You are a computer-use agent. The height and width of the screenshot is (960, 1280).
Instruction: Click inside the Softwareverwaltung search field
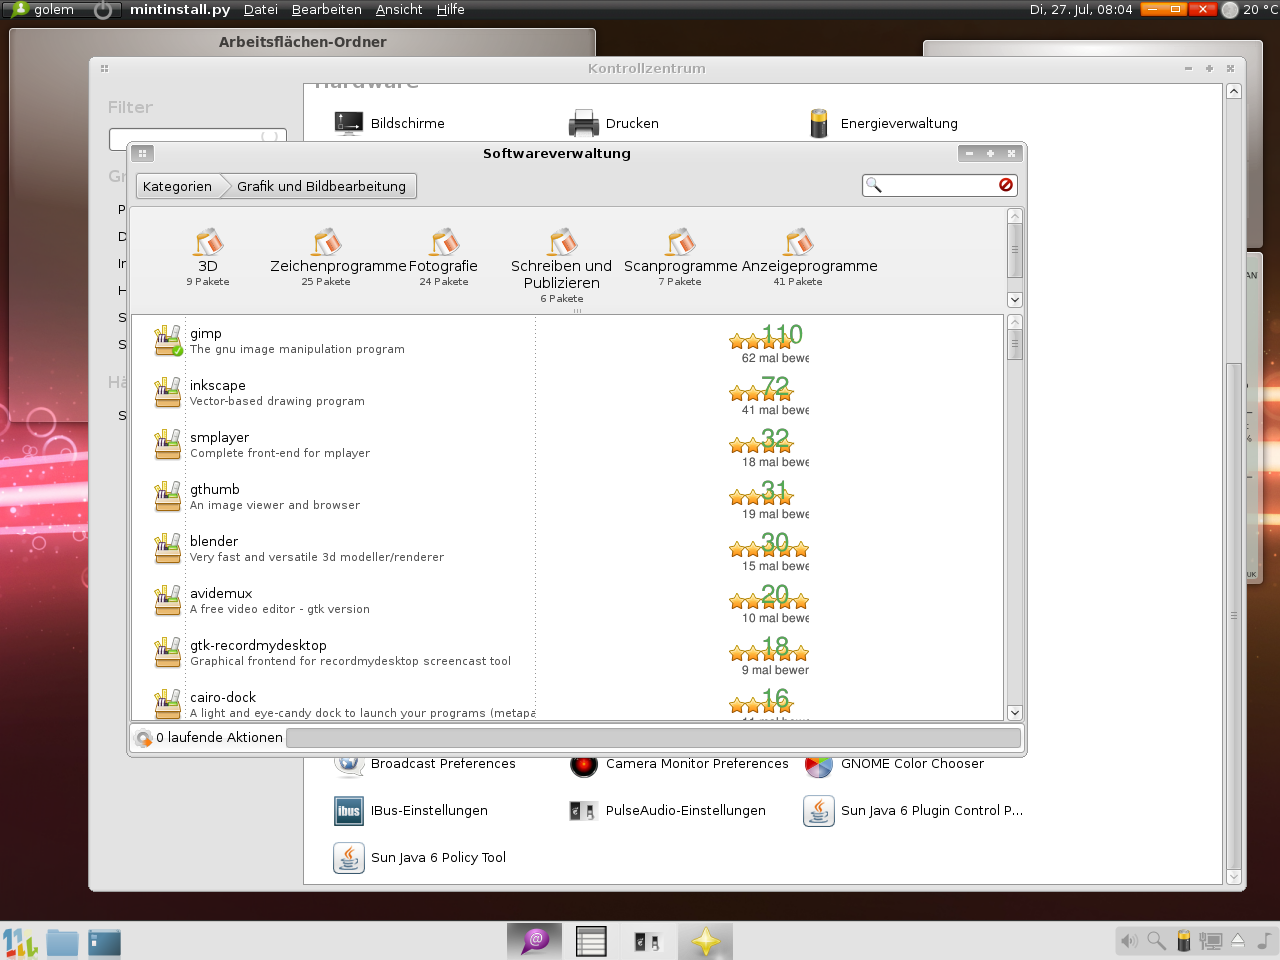pos(935,185)
